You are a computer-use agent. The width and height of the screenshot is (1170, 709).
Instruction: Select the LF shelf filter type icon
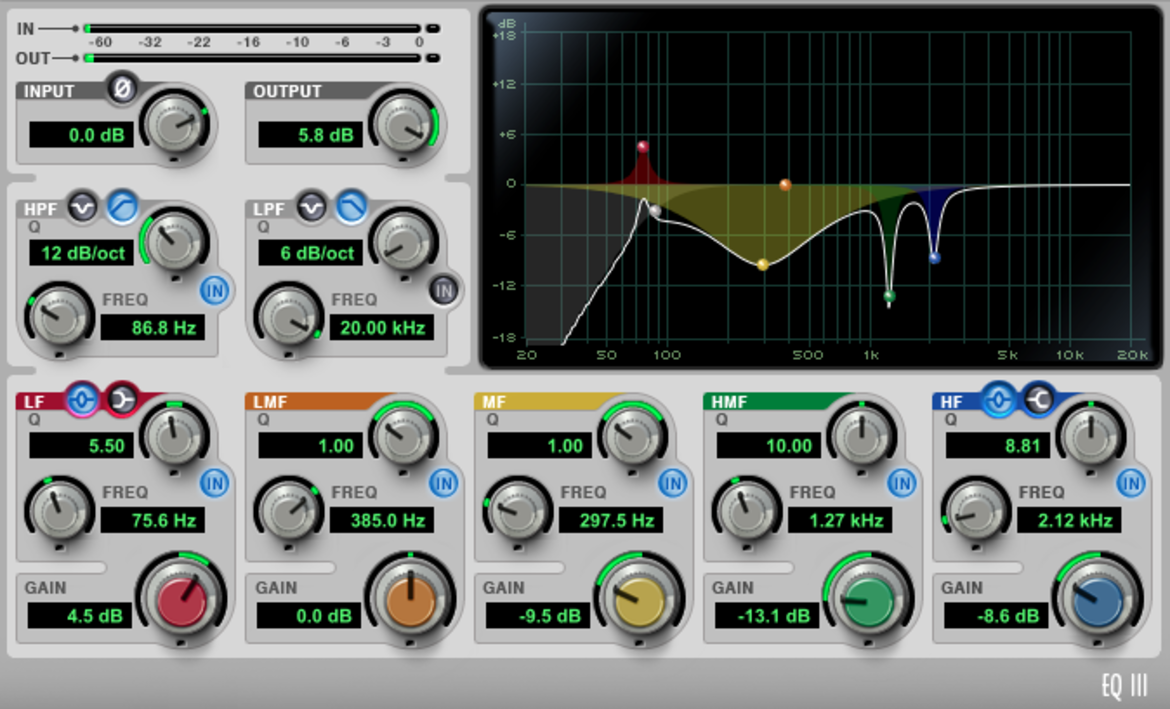pos(122,399)
